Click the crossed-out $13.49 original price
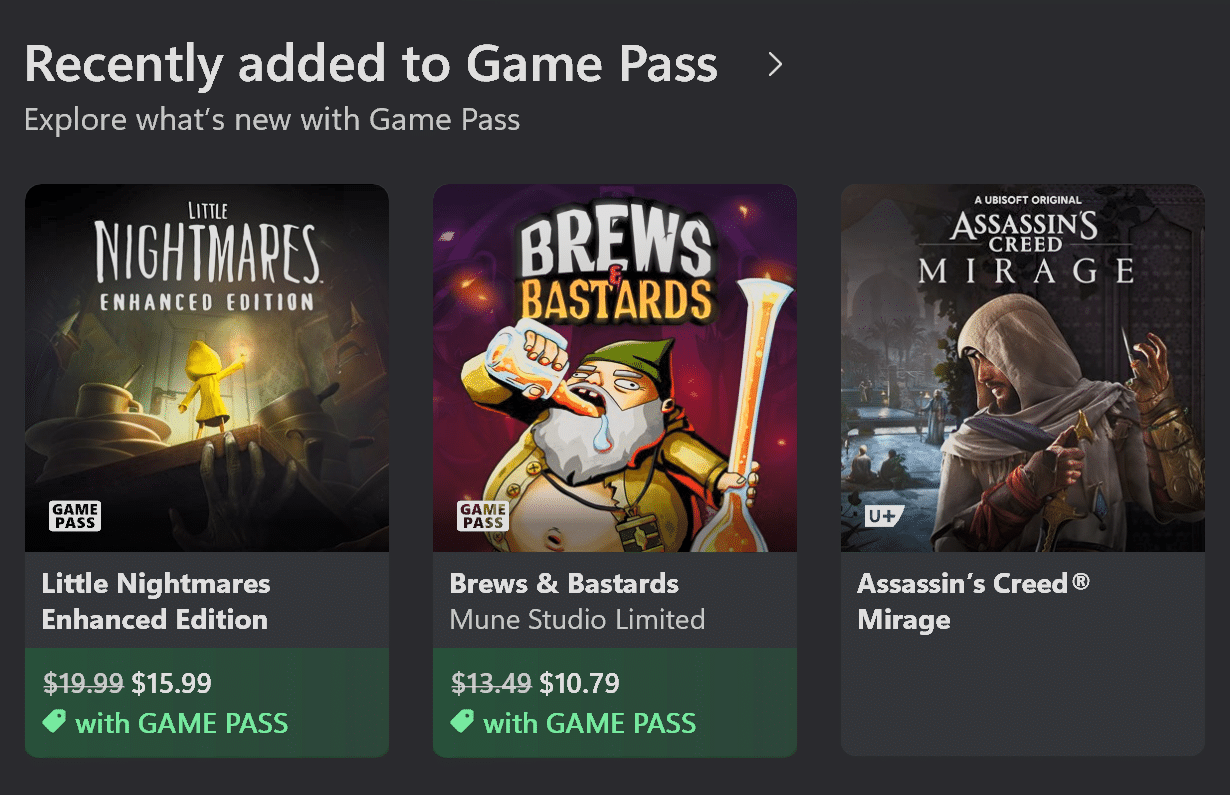The height and width of the screenshot is (795, 1230). tap(491, 684)
